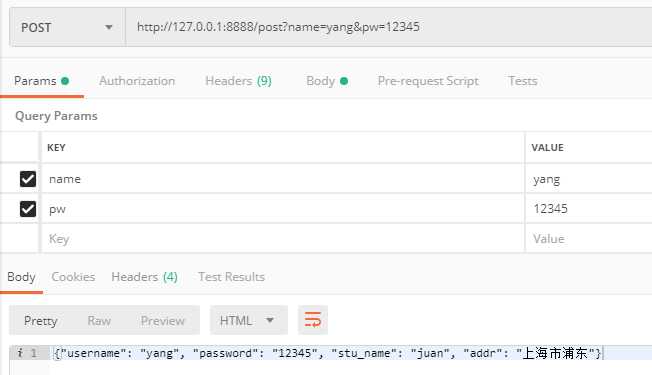Image resolution: width=652 pixels, height=375 pixels.
Task: Click the empty Key placeholder field
Action: tap(282, 239)
